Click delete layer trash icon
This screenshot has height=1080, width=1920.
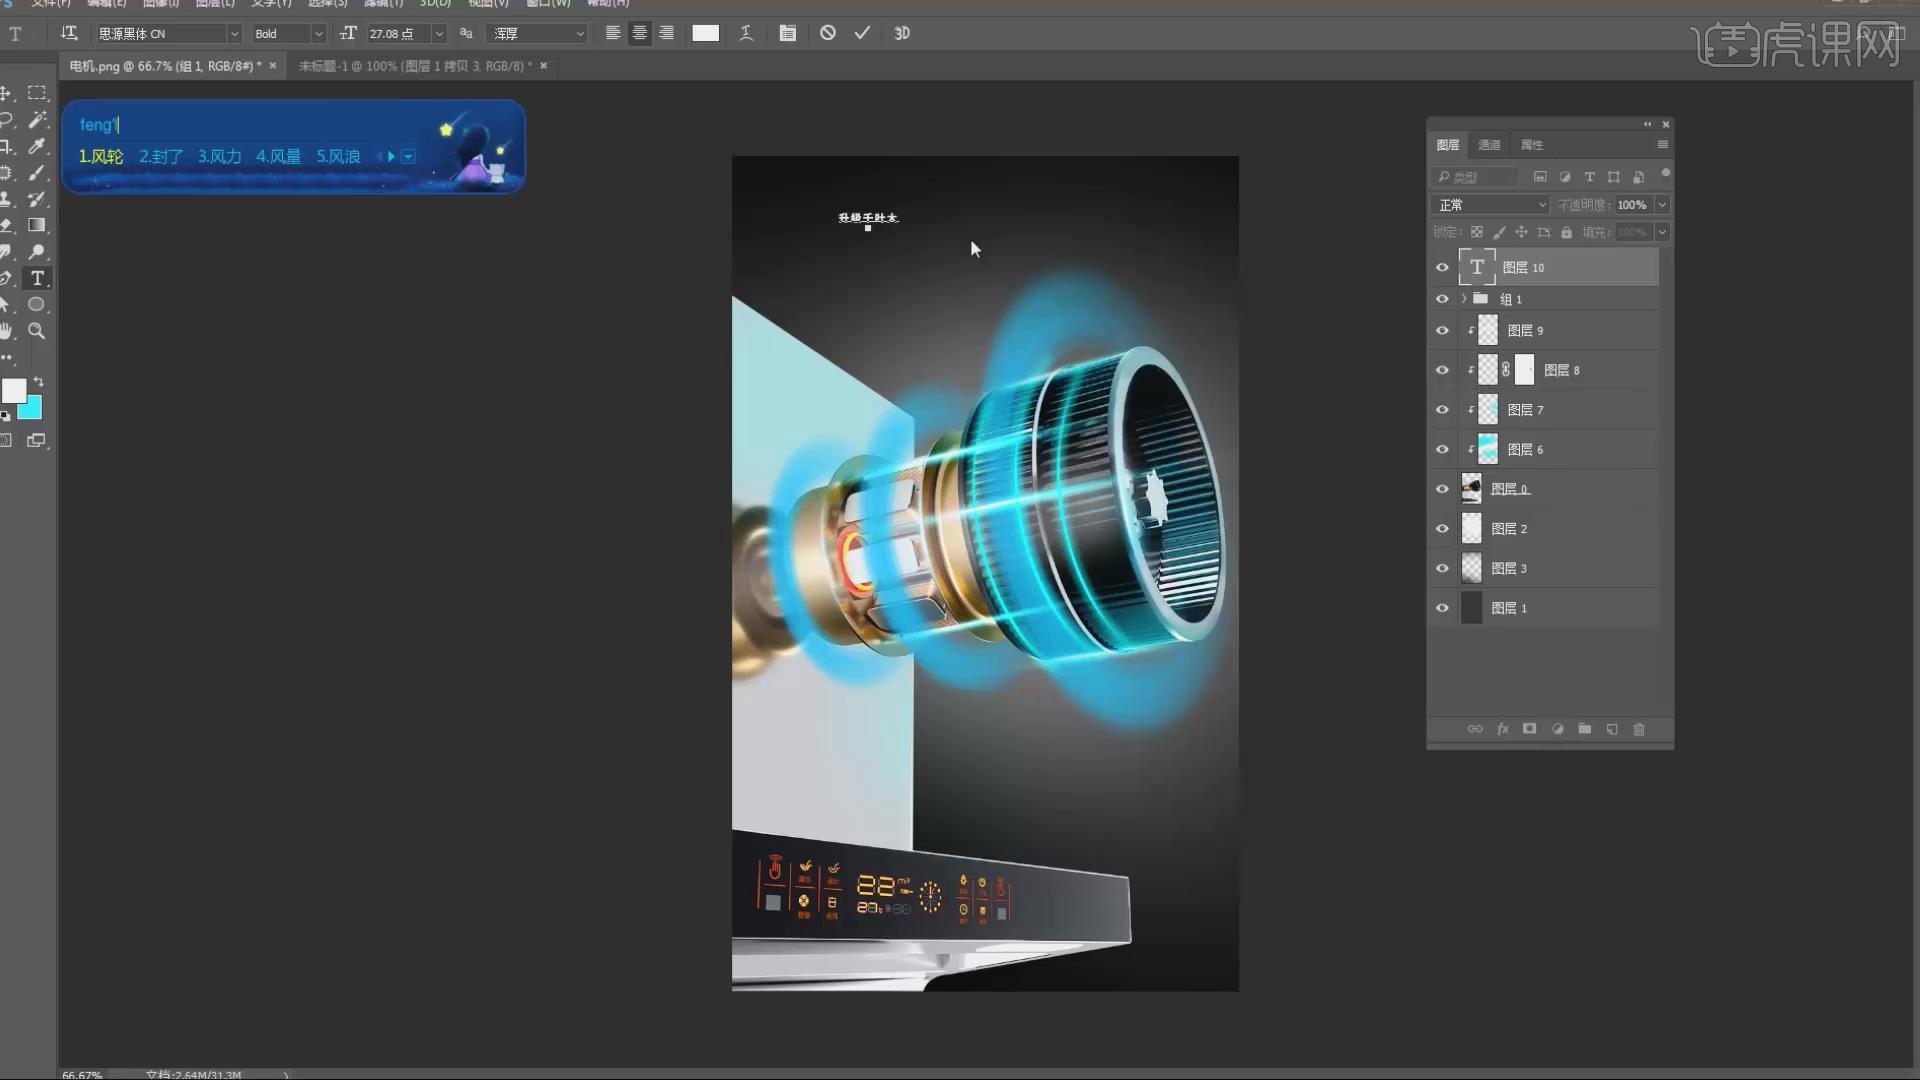(1639, 729)
